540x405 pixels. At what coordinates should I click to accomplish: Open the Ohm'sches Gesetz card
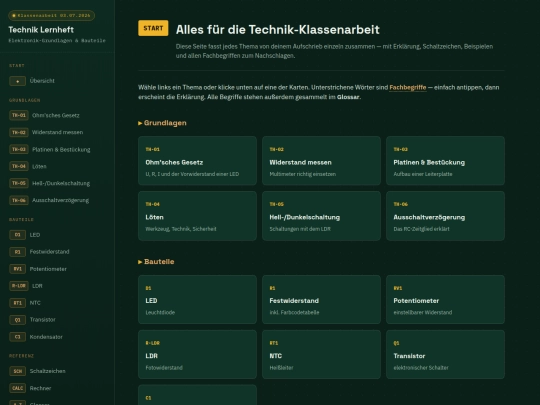(x=197, y=160)
